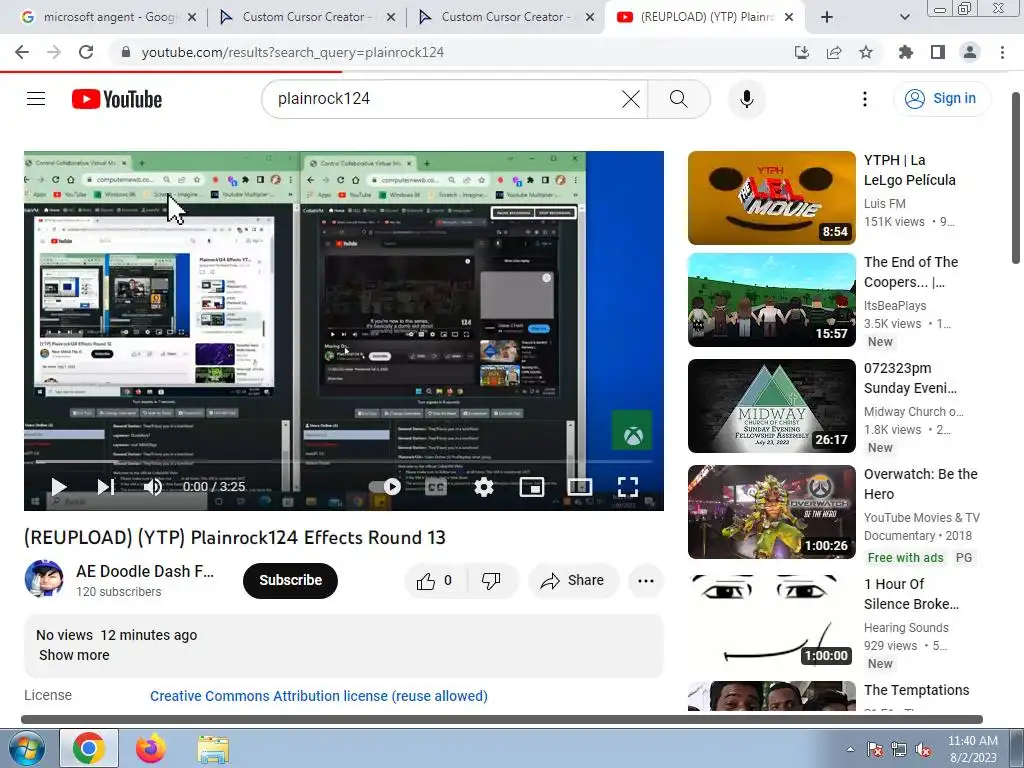Open the tab search dropdown arrow
The width and height of the screenshot is (1024, 768).
point(904,17)
